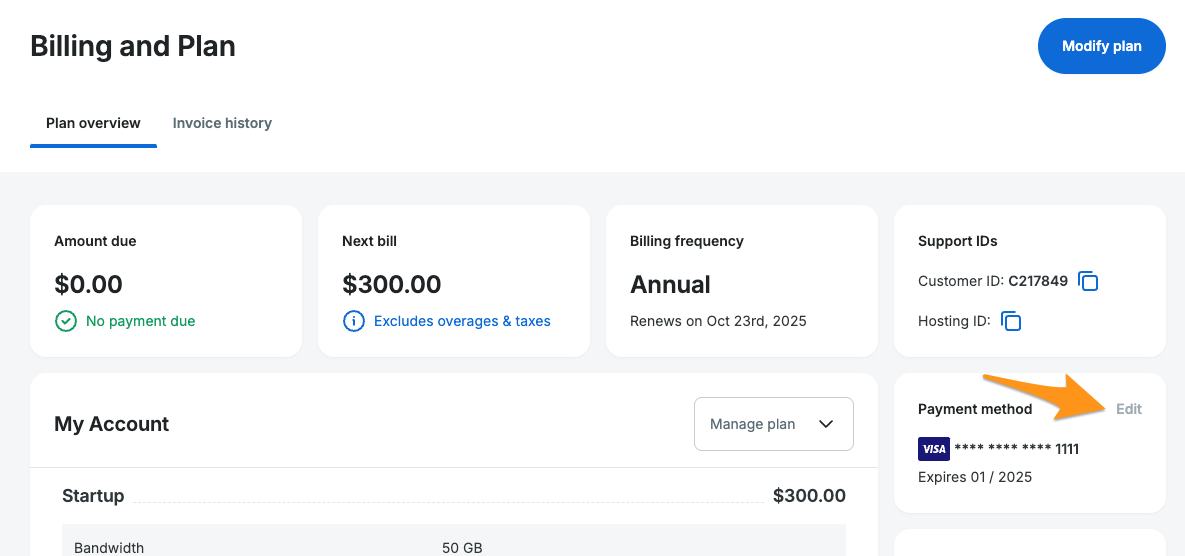Click the masked card number ending 1111
Screen dimensions: 1185x556
[x=1016, y=449]
